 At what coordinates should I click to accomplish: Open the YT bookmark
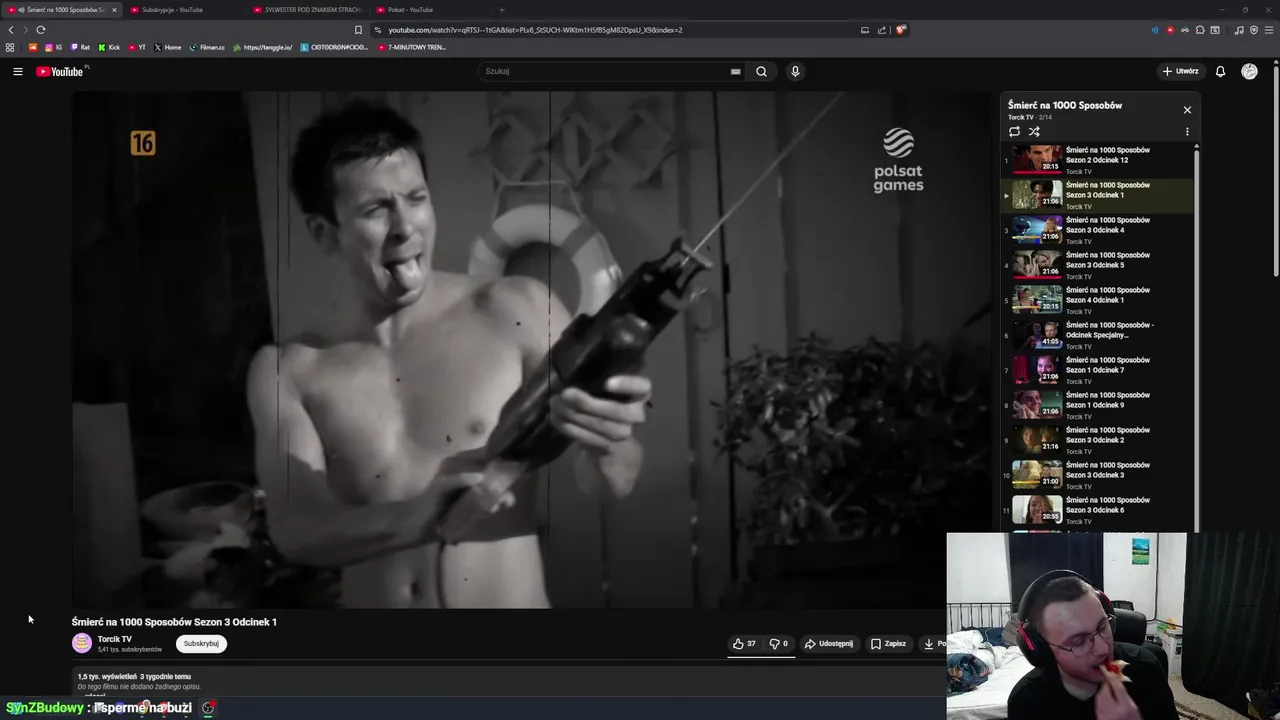coord(137,47)
